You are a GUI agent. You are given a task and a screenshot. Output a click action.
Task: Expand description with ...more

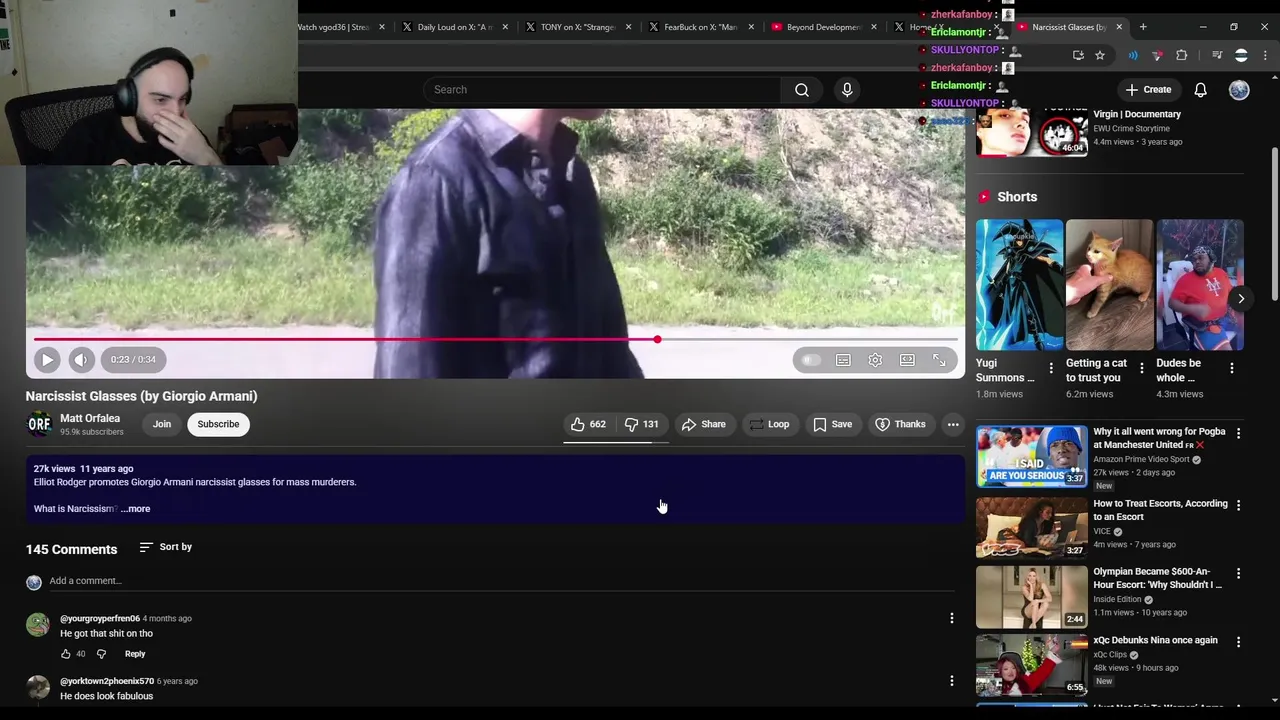pyautogui.click(x=136, y=509)
